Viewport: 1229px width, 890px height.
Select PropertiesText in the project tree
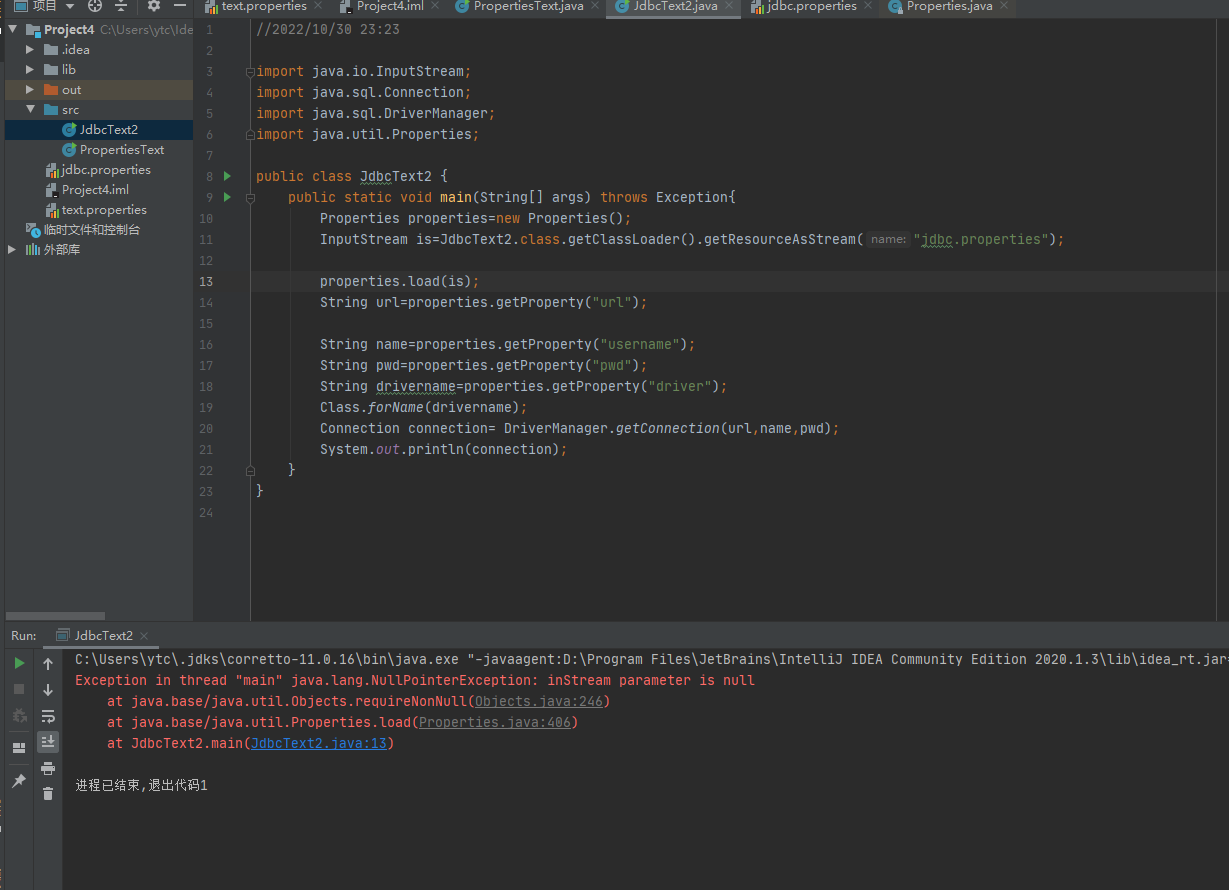point(99,150)
